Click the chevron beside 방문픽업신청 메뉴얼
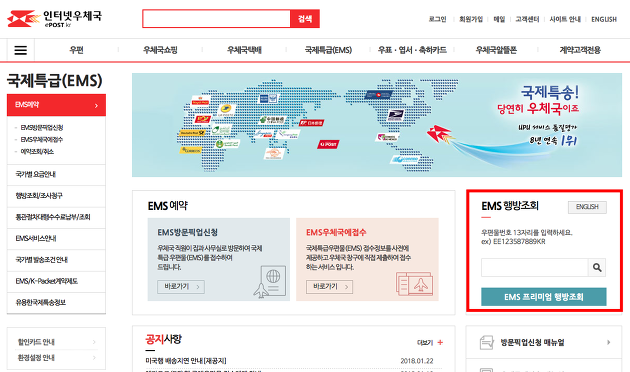630x372 pixels. pos(609,342)
